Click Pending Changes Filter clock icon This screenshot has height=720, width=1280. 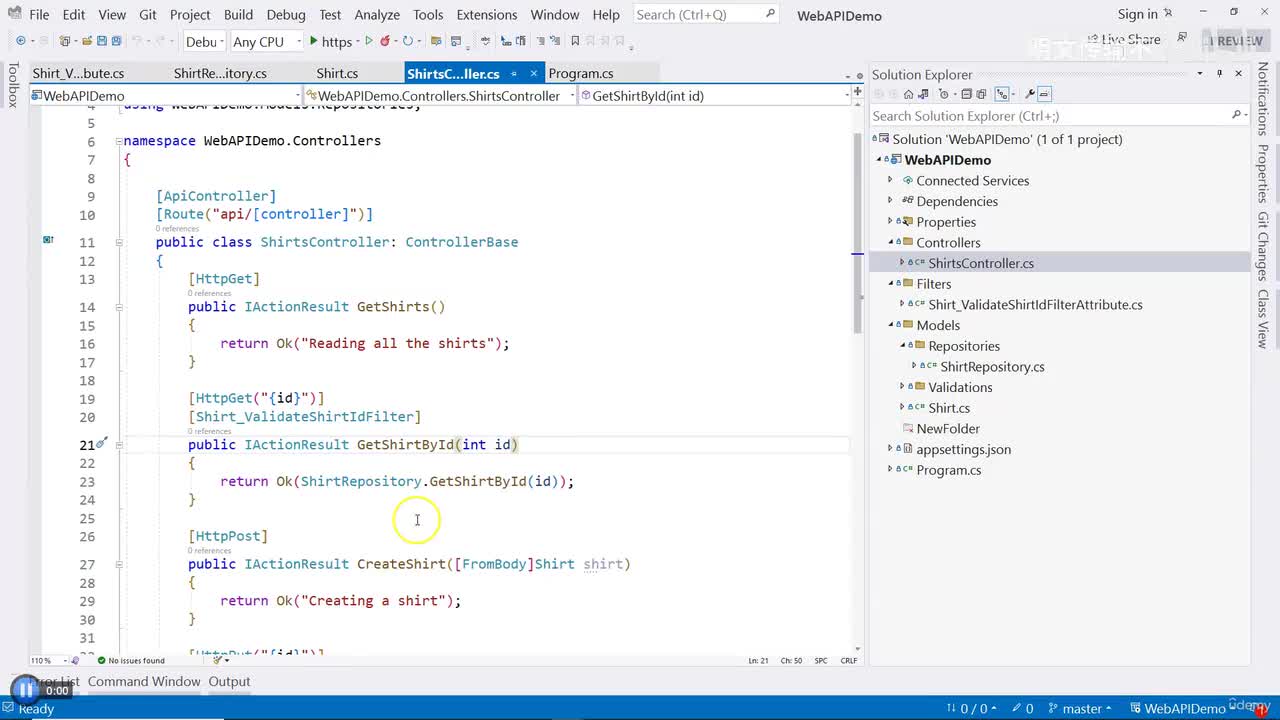click(944, 94)
